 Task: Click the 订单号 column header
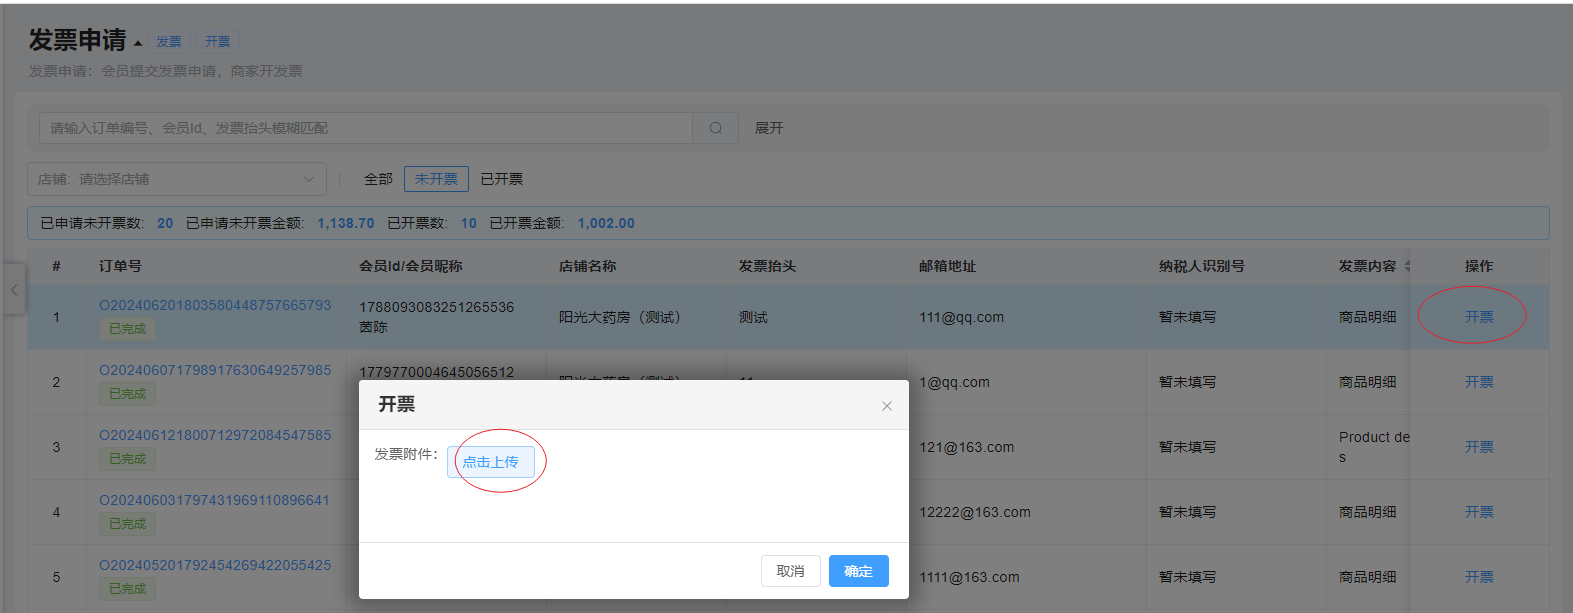coord(120,266)
